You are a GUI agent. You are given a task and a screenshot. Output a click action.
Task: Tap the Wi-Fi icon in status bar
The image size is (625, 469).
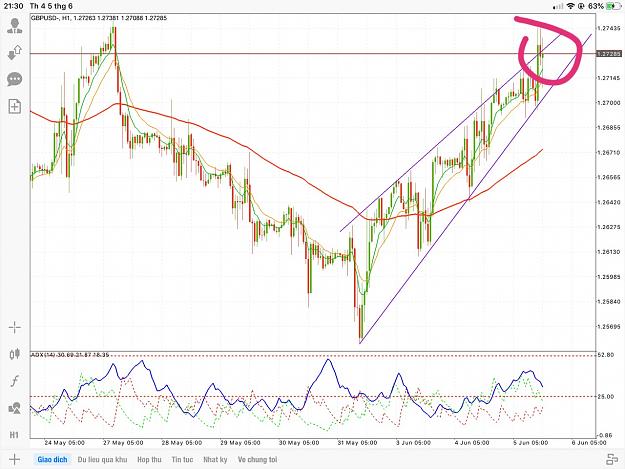pos(571,6)
